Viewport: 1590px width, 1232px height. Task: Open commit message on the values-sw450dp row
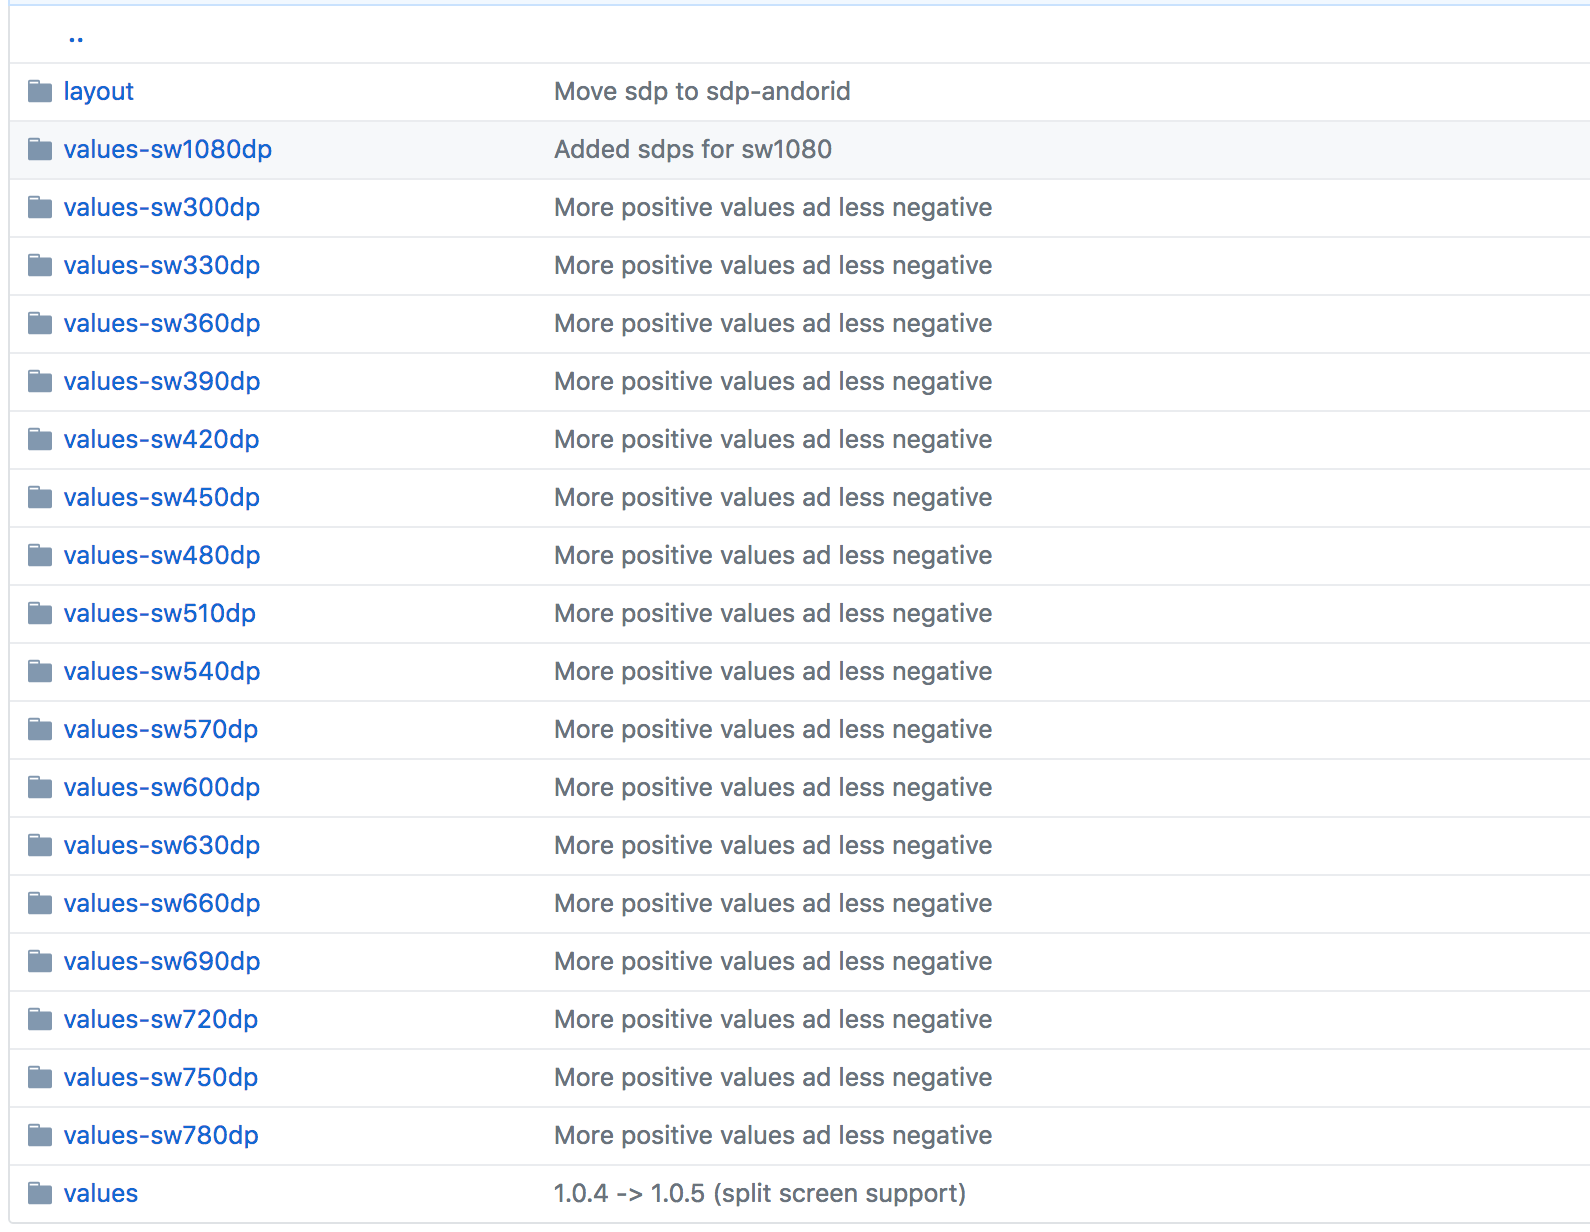(772, 498)
